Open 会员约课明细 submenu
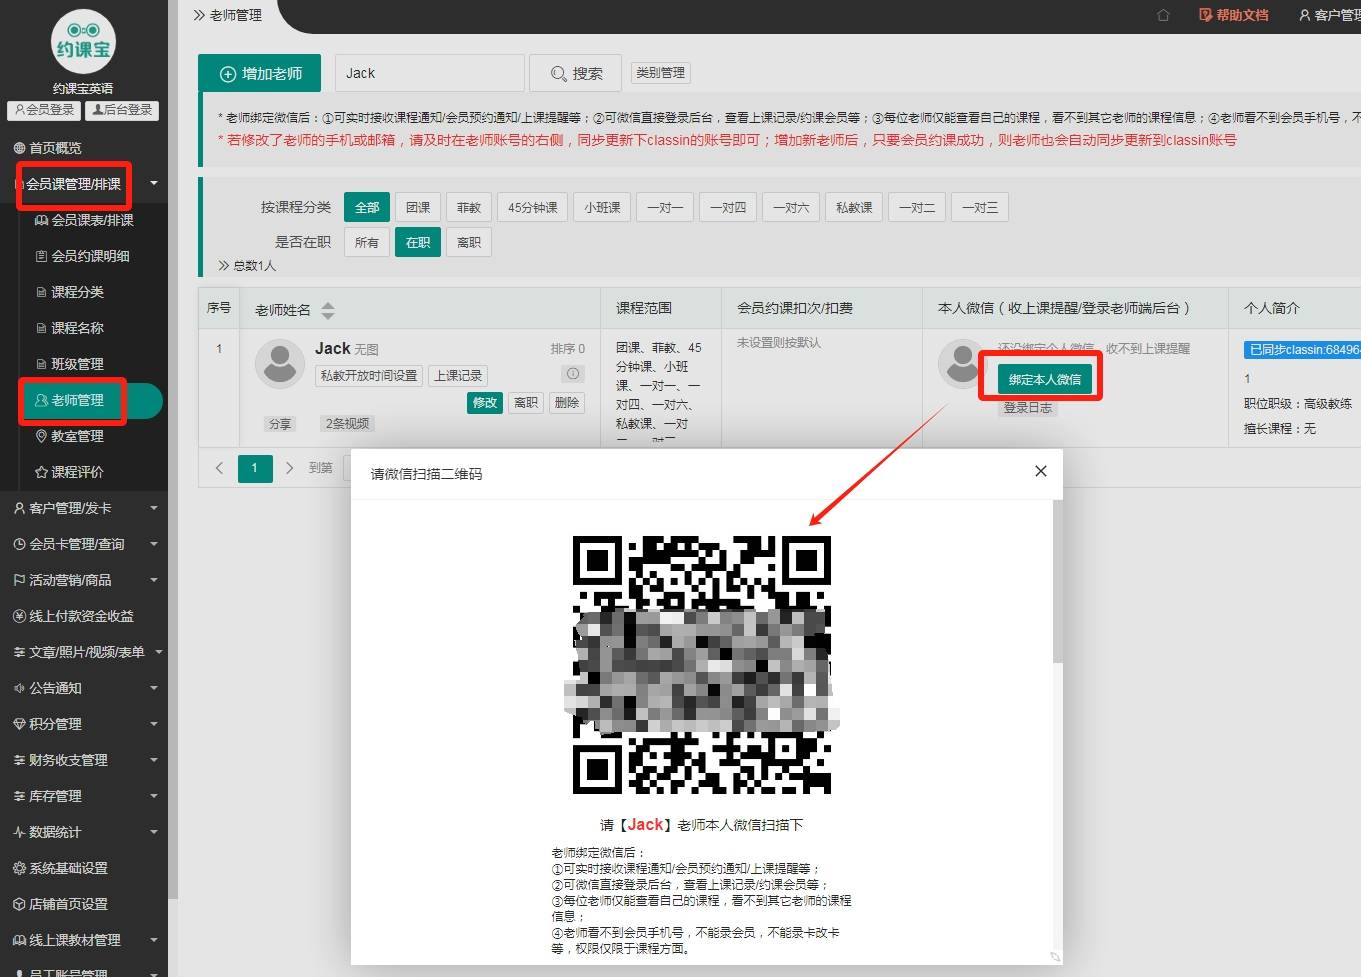 (84, 256)
